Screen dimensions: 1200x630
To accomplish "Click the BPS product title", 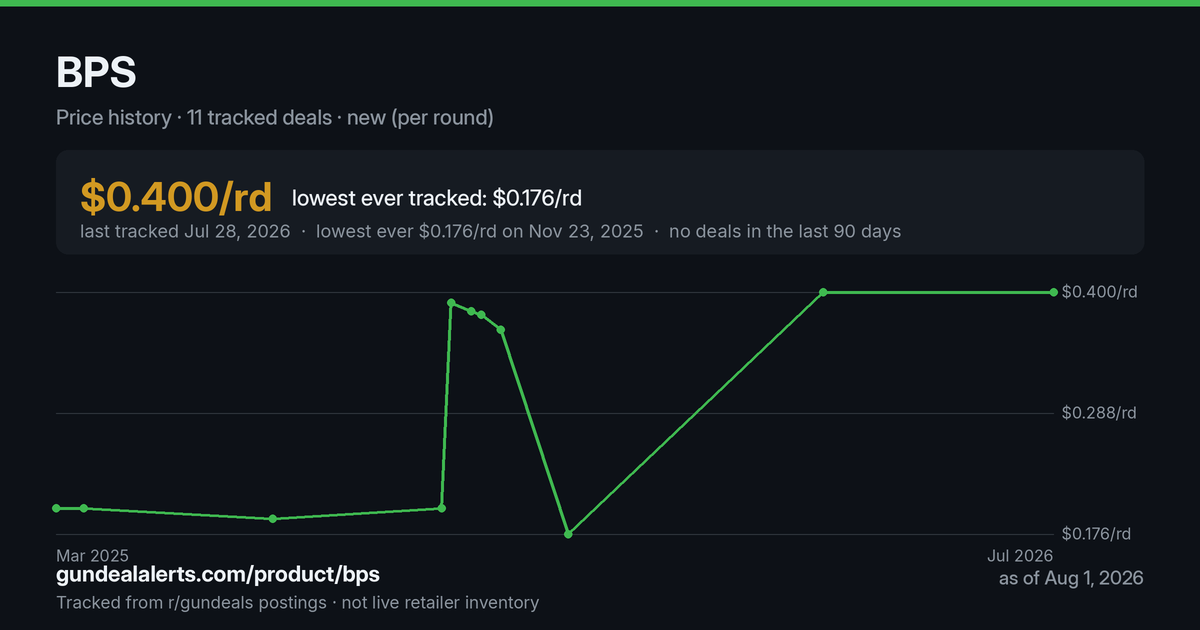I will pos(96,73).
